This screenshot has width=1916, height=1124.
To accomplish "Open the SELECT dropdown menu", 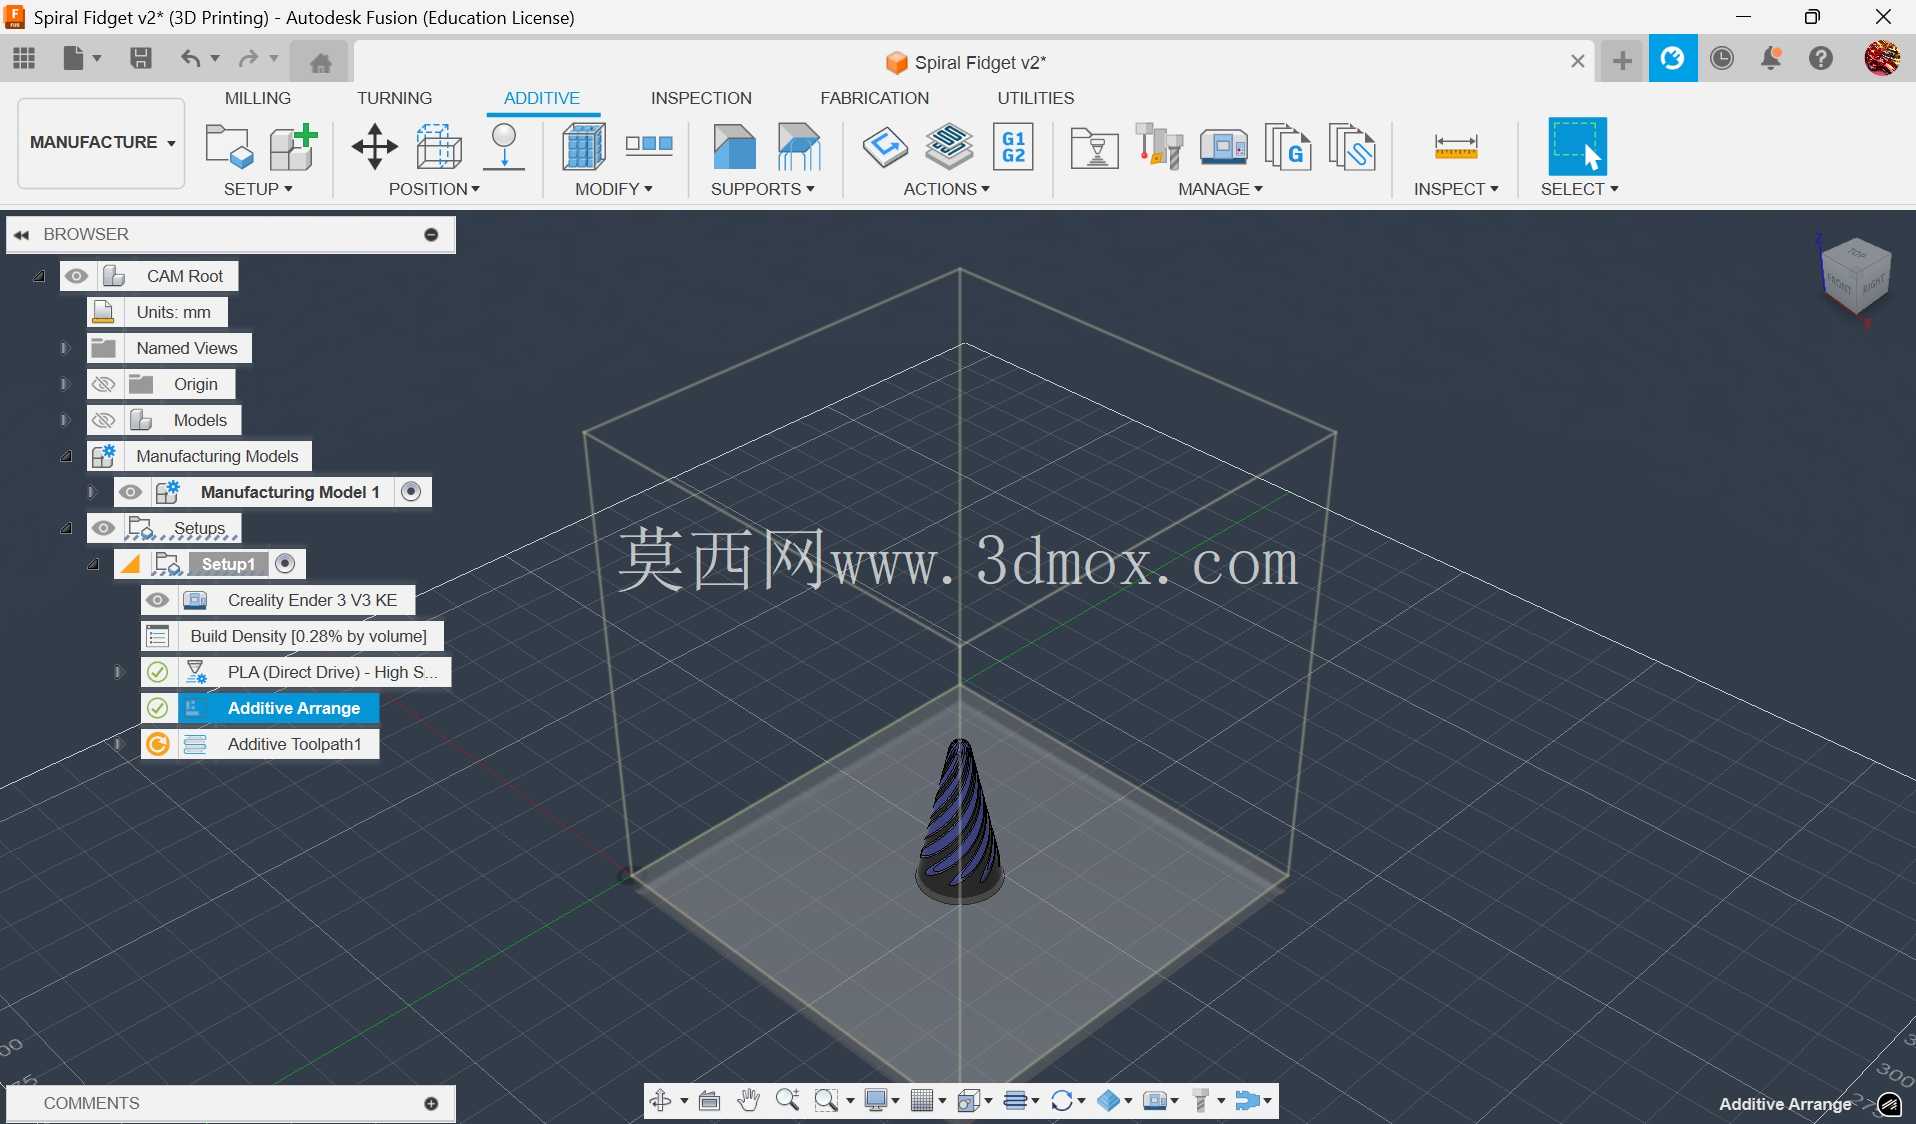I will pyautogui.click(x=1579, y=189).
